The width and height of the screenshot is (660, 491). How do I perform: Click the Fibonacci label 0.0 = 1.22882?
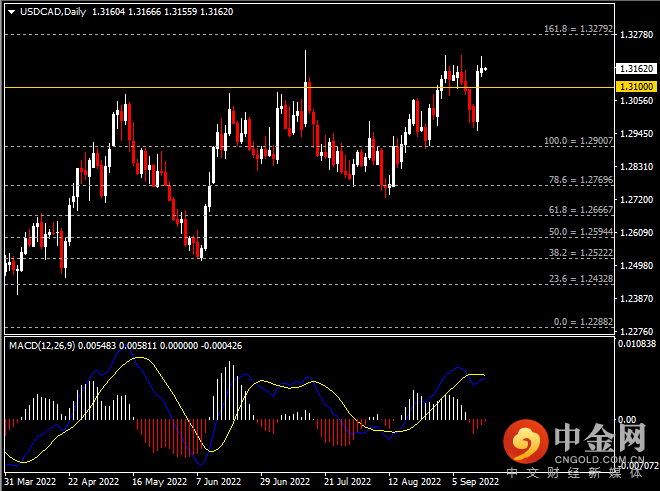(x=583, y=322)
